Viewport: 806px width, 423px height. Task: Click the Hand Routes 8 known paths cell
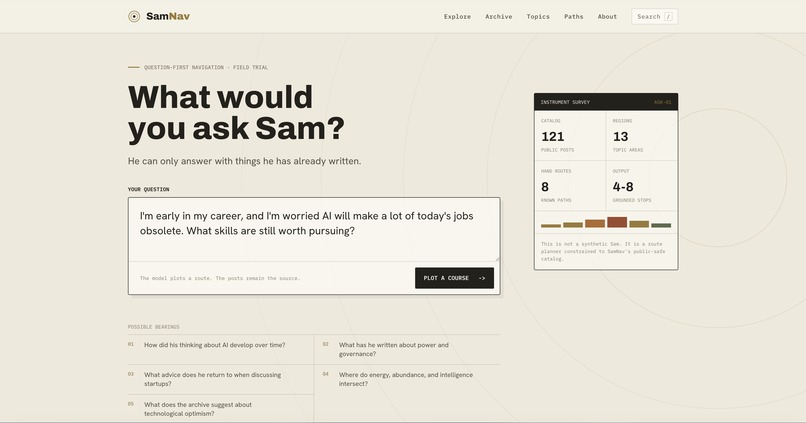[x=570, y=186]
